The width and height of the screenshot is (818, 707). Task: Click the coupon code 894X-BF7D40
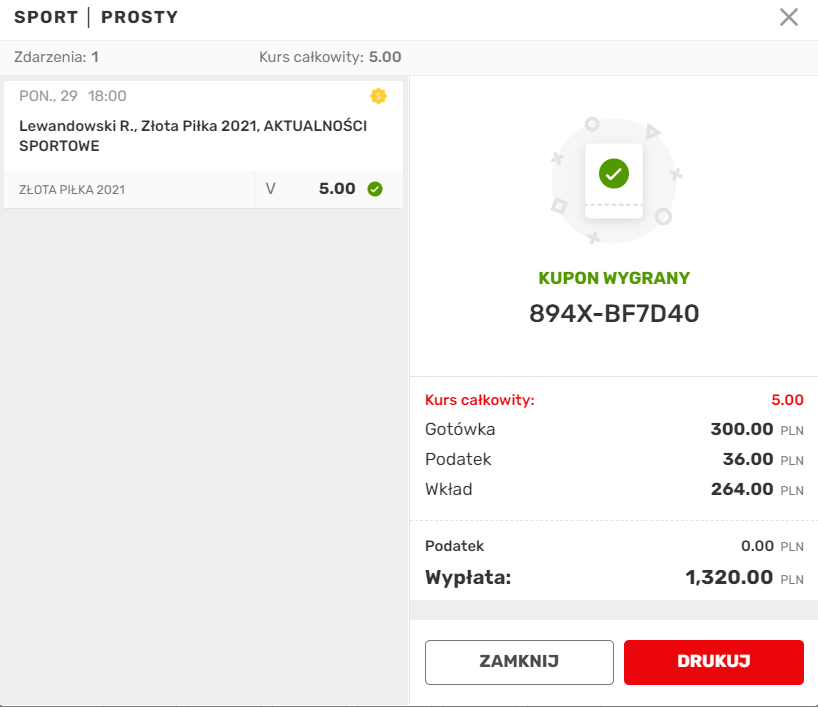(x=614, y=314)
